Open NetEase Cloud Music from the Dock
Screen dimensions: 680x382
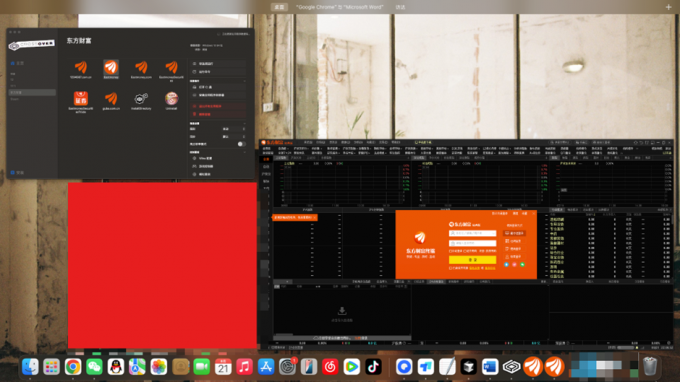[330, 367]
